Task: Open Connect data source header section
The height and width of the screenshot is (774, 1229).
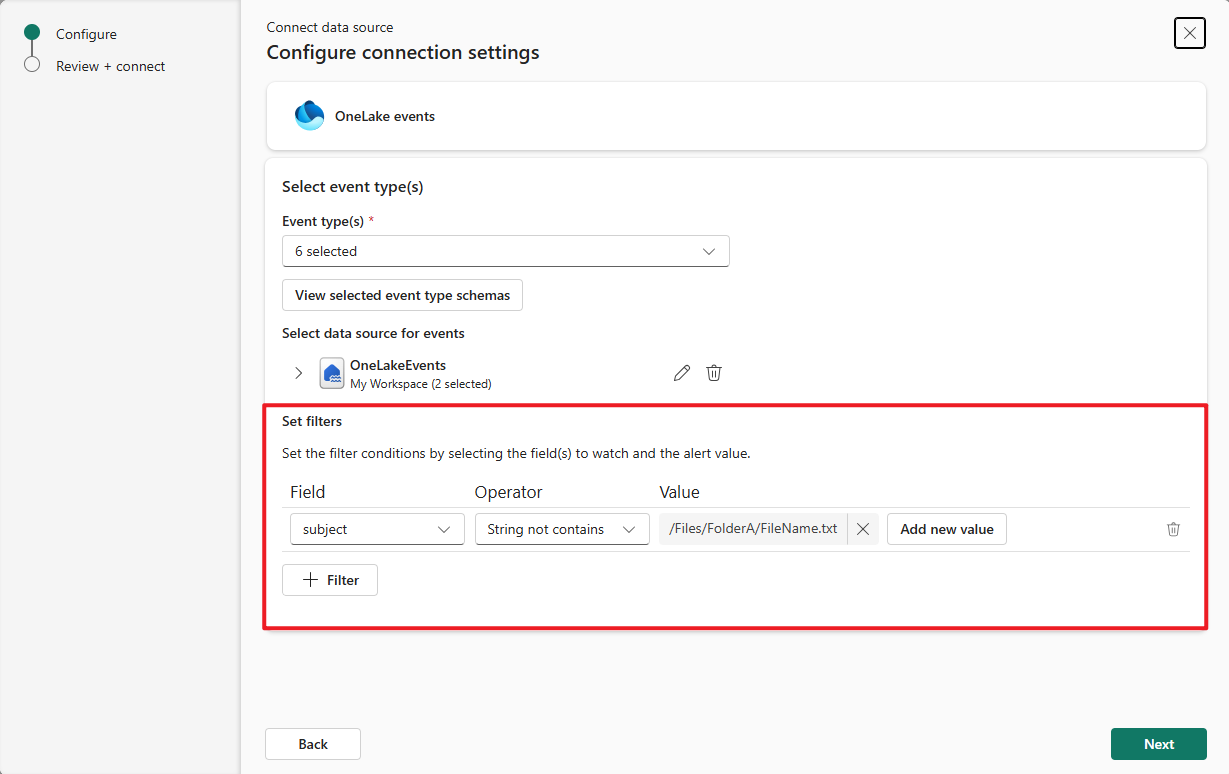Action: point(329,27)
